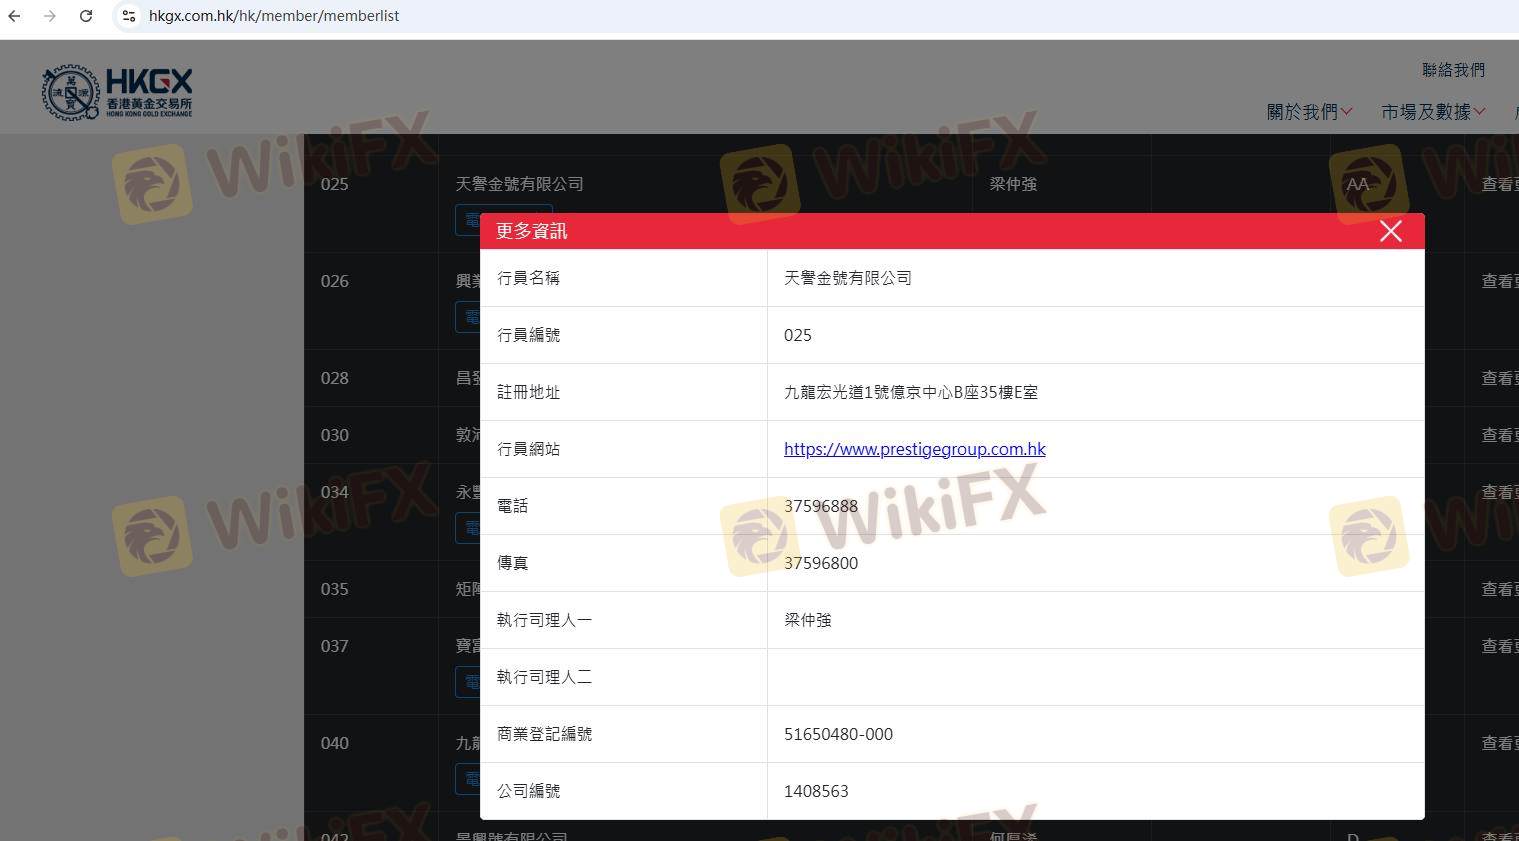Expand the 關於我們 menu
The image size is (1519, 841).
[x=1309, y=112]
